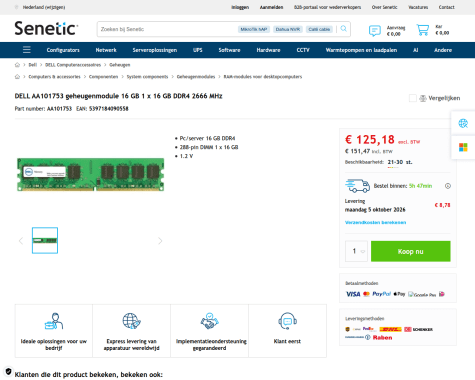Select the Cat6 cable search suggestion
This screenshot has height=380, width=475.
tap(319, 29)
